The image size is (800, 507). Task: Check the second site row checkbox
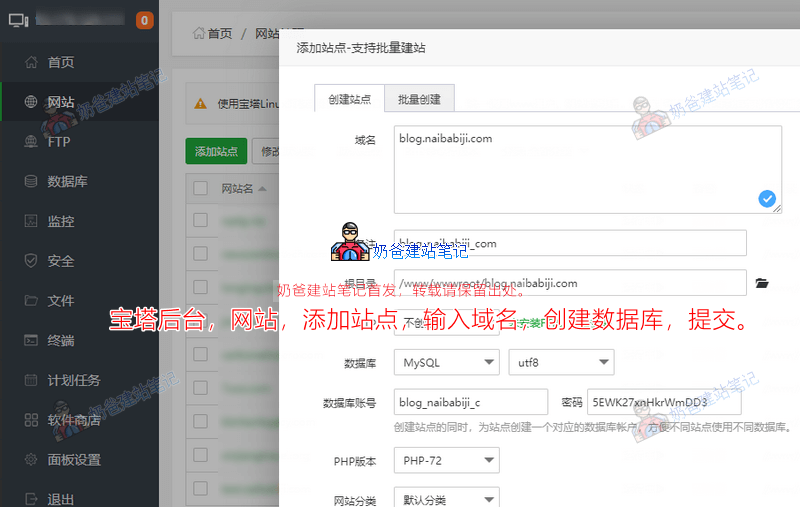coord(201,254)
